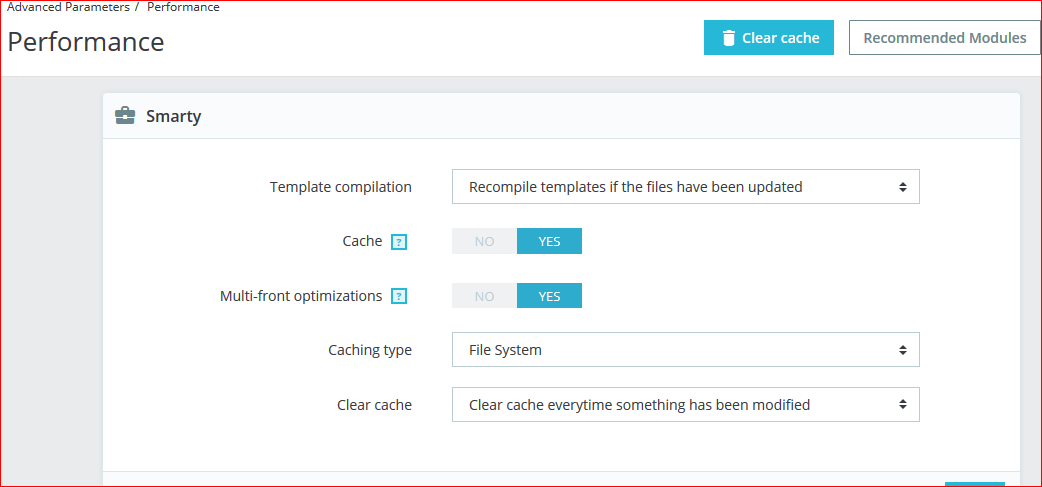Open the Clear cache frequency dropdown
The image size is (1042, 487).
pos(685,405)
